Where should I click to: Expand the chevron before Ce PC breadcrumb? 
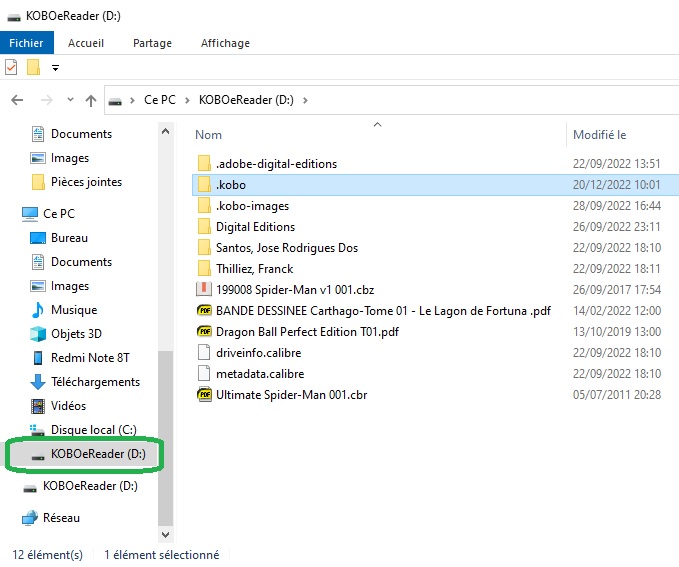[132, 100]
